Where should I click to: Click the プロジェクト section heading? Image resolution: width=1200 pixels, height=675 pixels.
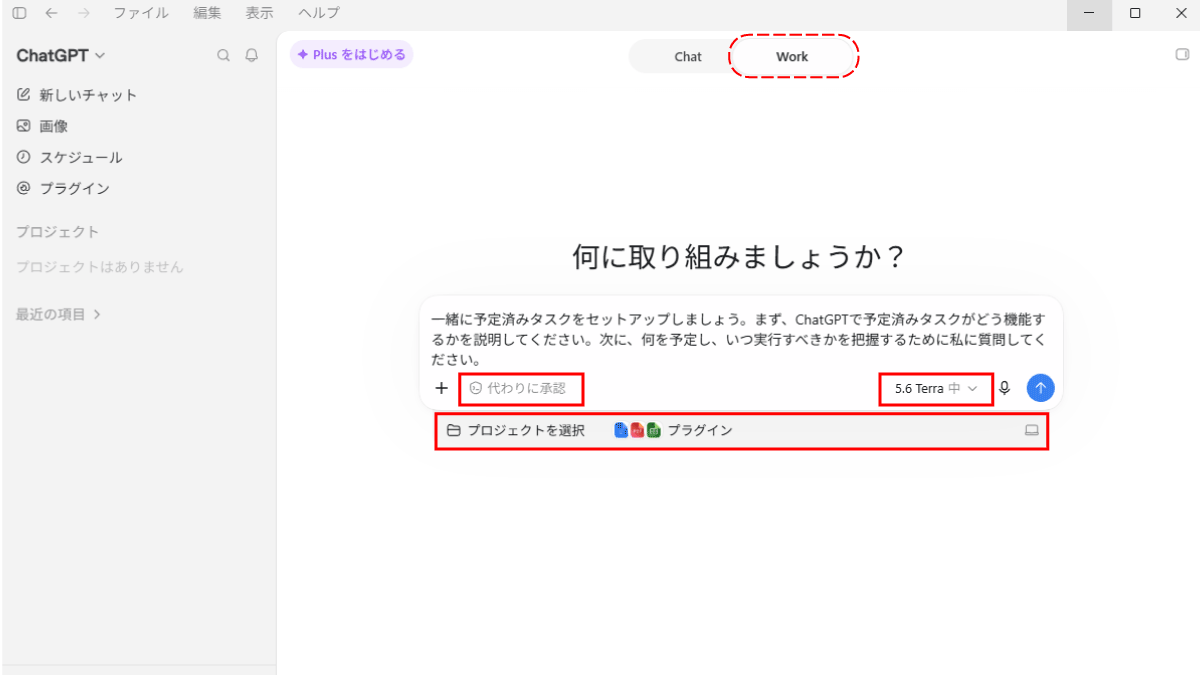(x=57, y=232)
